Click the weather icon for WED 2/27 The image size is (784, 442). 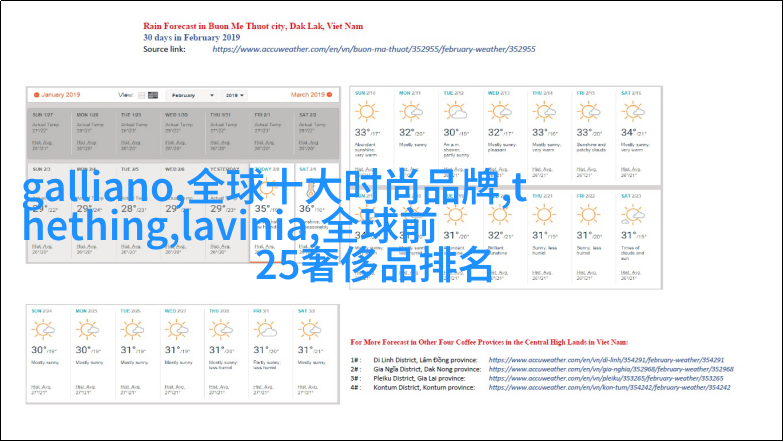(x=176, y=330)
